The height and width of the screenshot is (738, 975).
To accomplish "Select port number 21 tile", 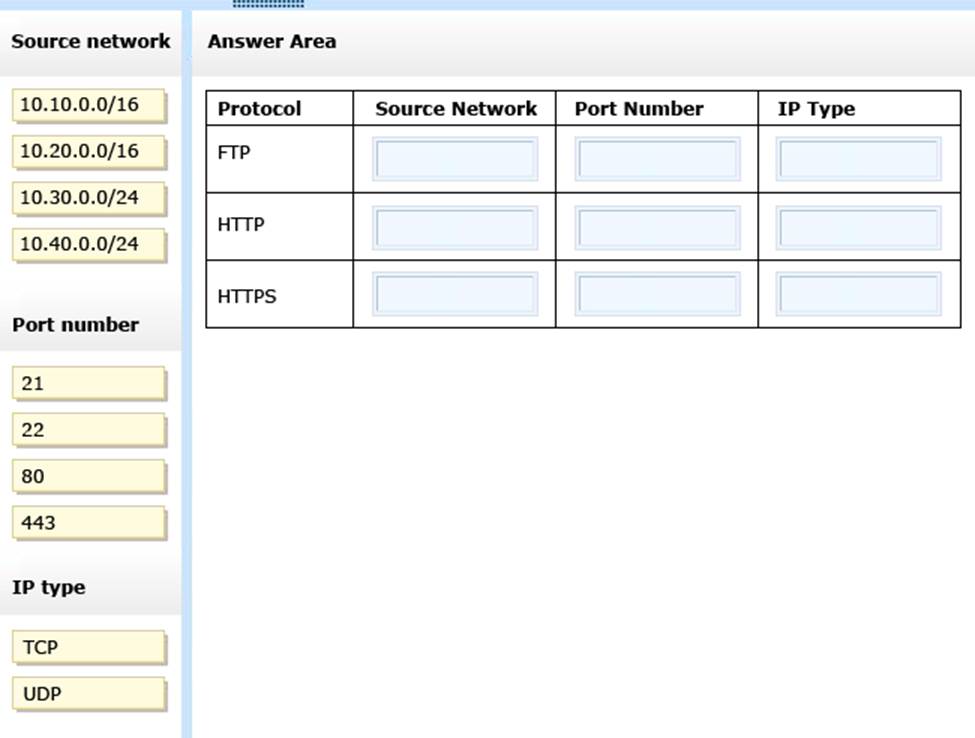I will pyautogui.click(x=88, y=383).
